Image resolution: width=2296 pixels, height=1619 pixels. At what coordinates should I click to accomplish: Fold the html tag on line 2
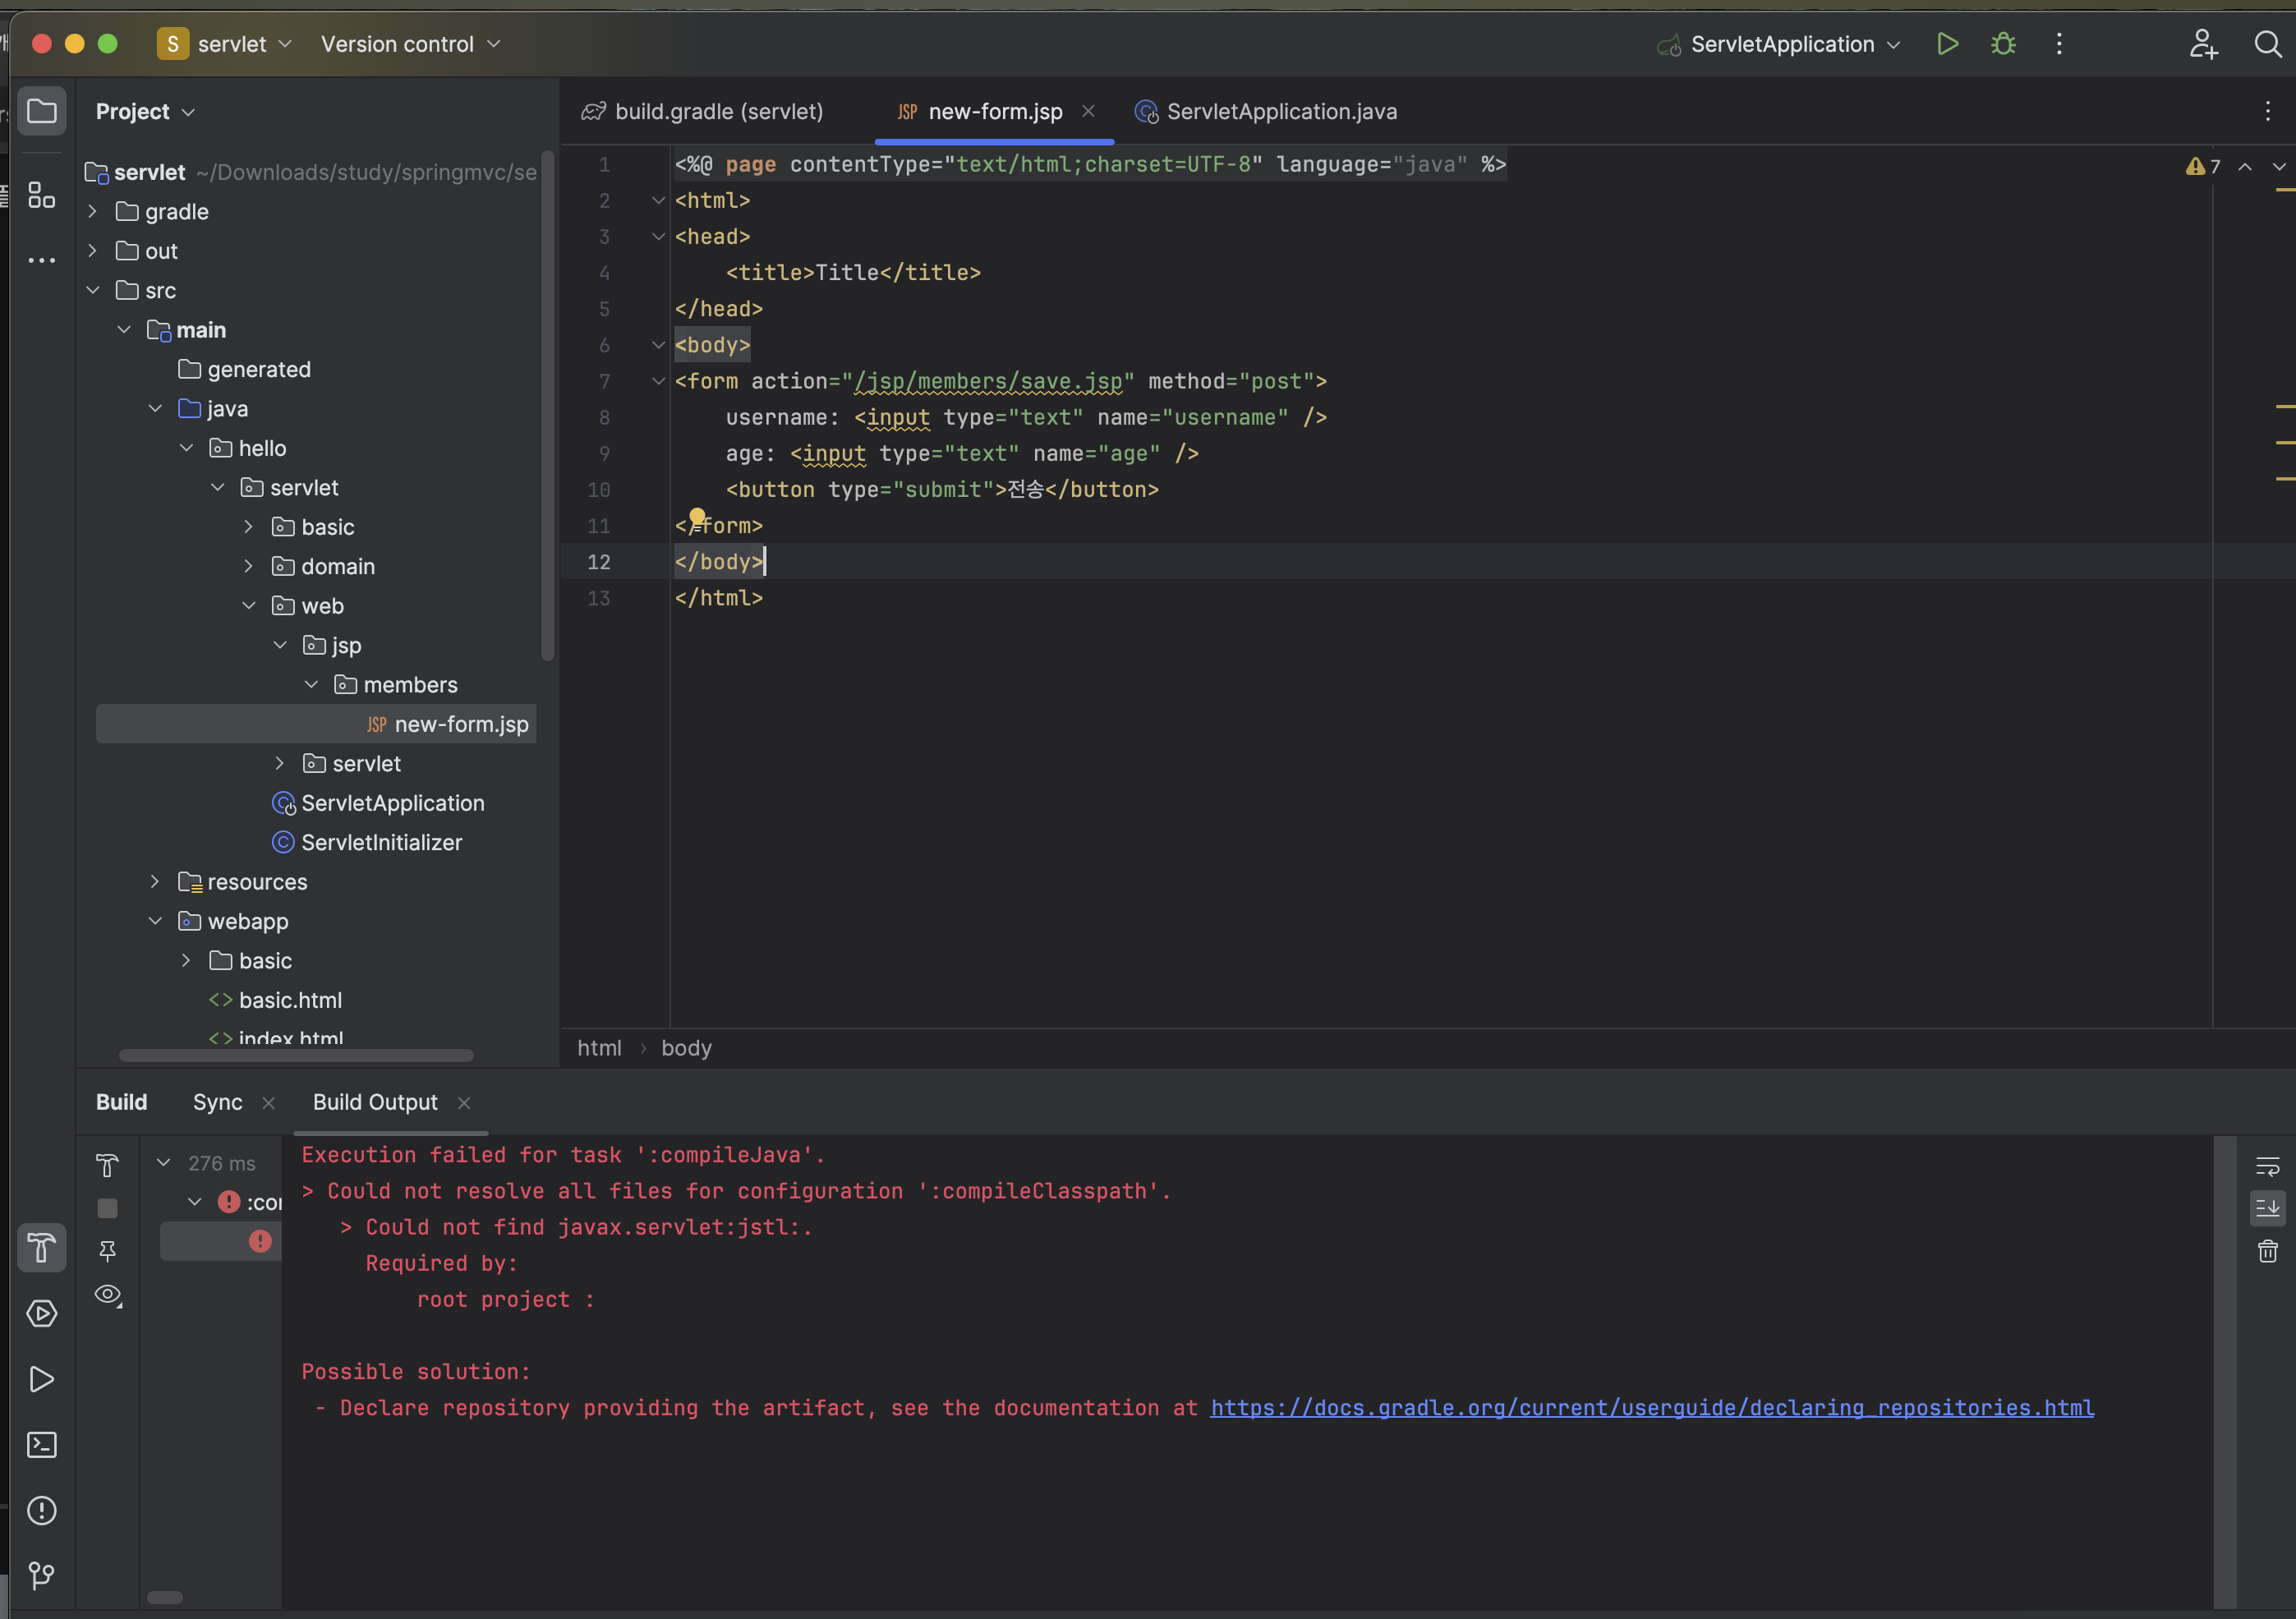658,200
